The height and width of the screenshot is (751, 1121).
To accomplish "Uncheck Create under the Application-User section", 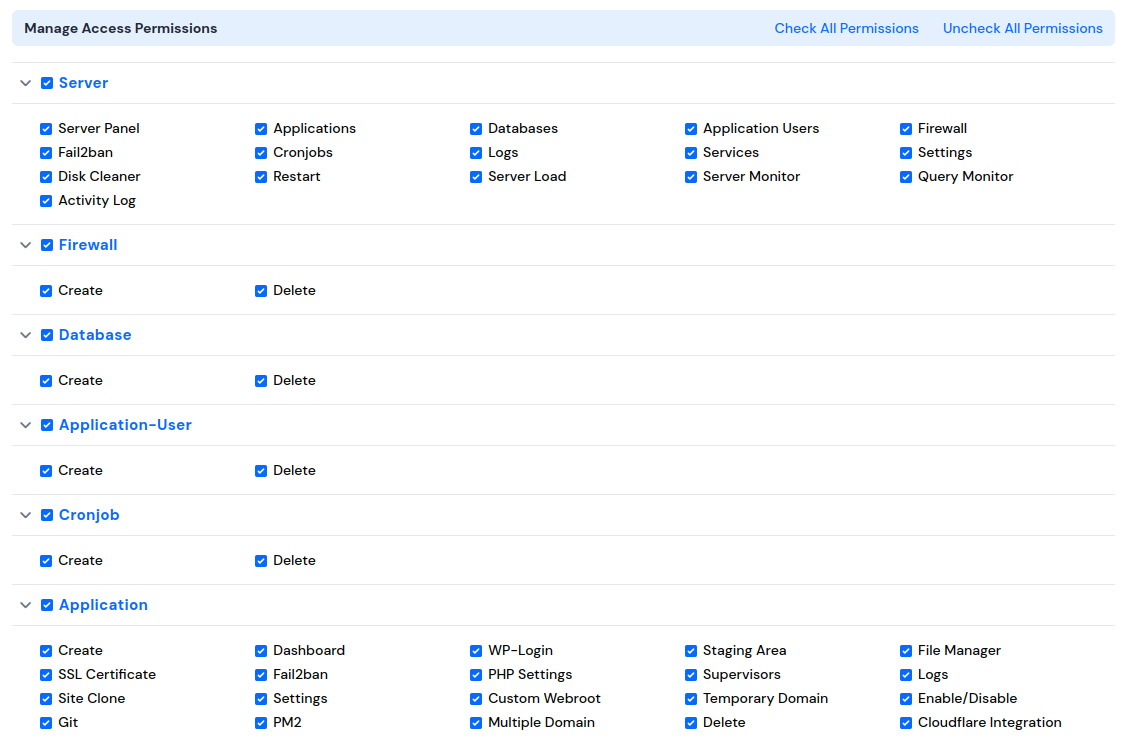I will 46,471.
